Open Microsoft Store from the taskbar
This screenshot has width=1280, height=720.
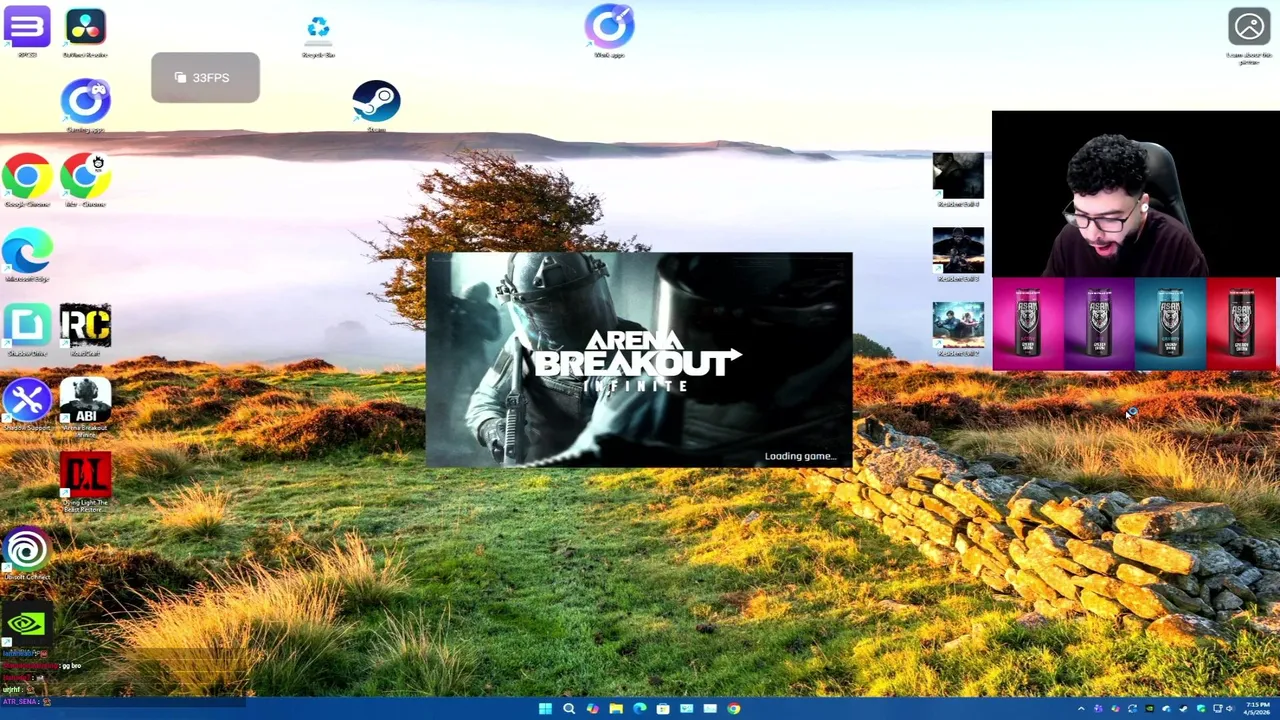pyautogui.click(x=663, y=708)
